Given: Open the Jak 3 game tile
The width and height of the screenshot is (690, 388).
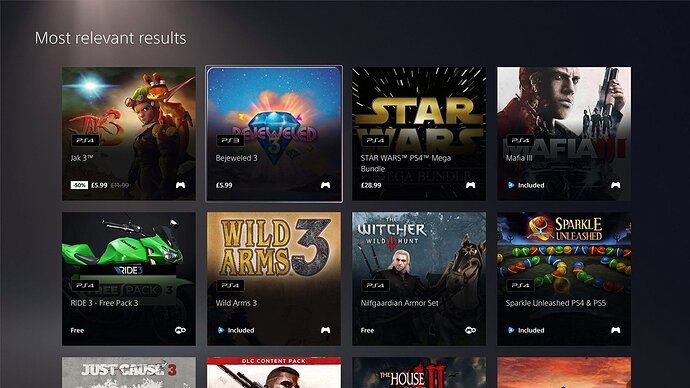Looking at the screenshot, I should (128, 134).
